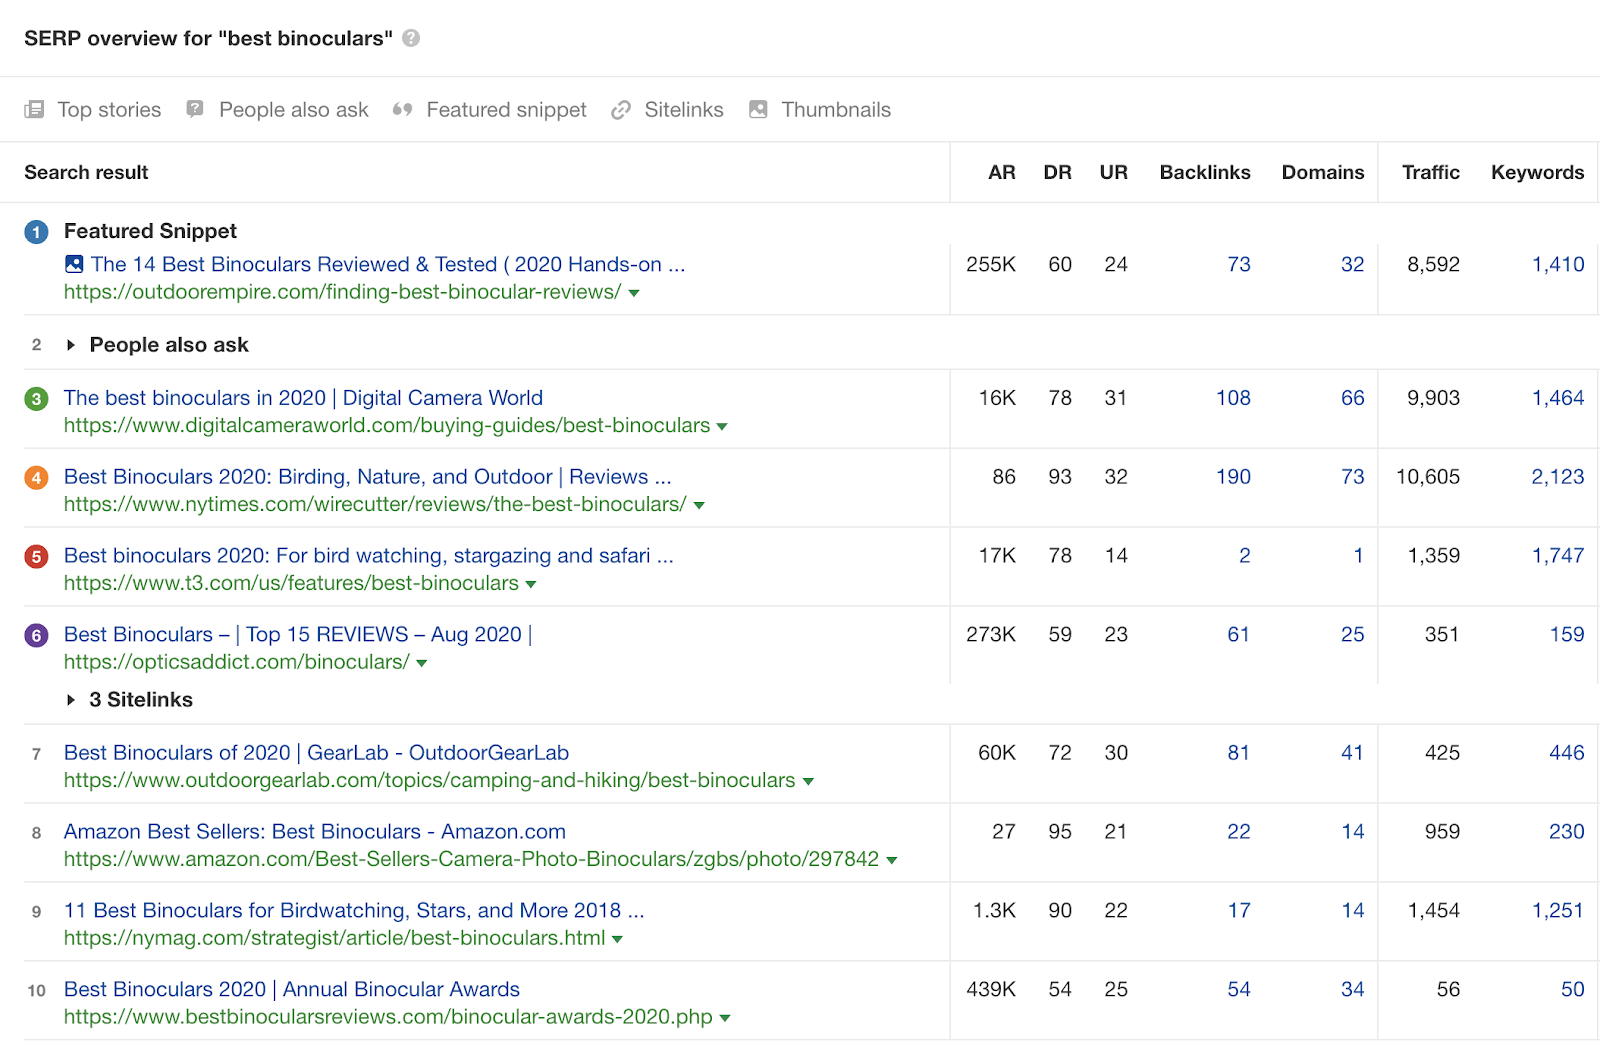Open dropdown next to nymag.com URL
Screen dimensions: 1600x1051
point(618,940)
